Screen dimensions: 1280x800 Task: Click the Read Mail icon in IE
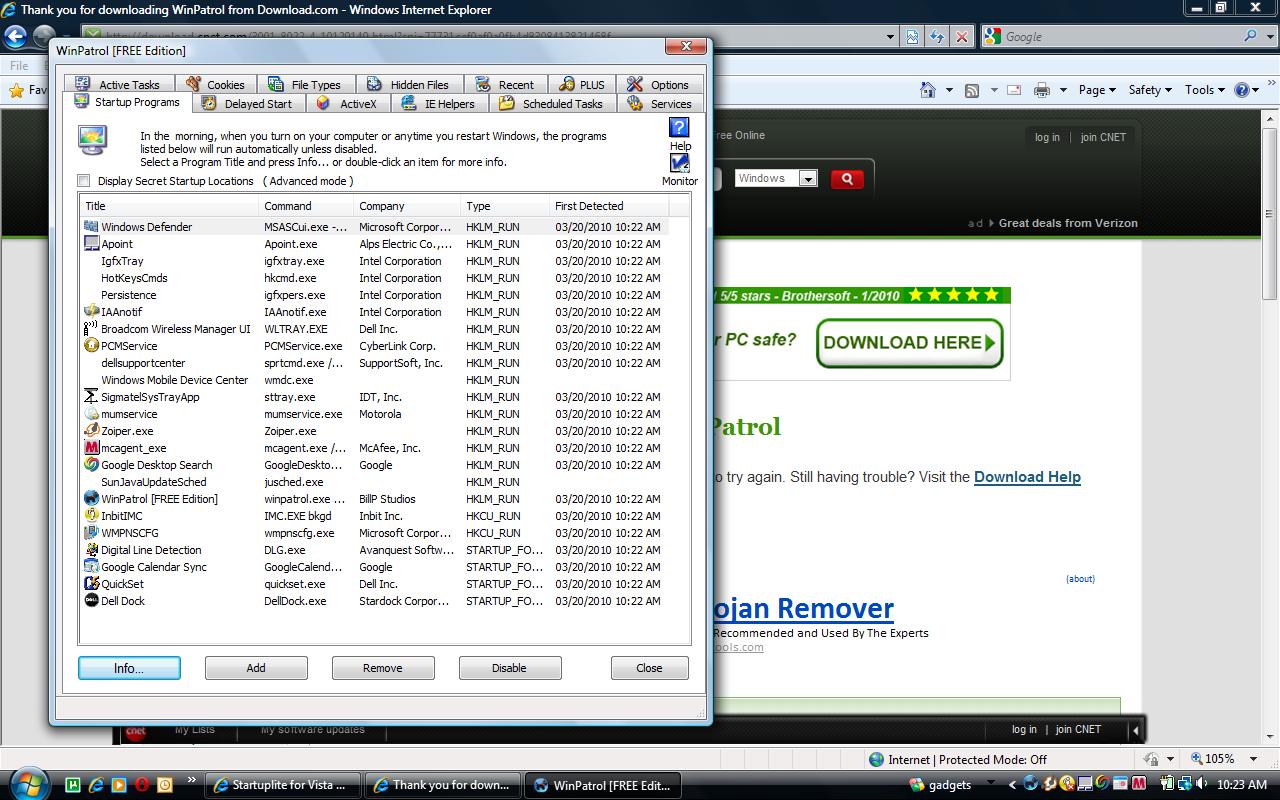[1014, 90]
